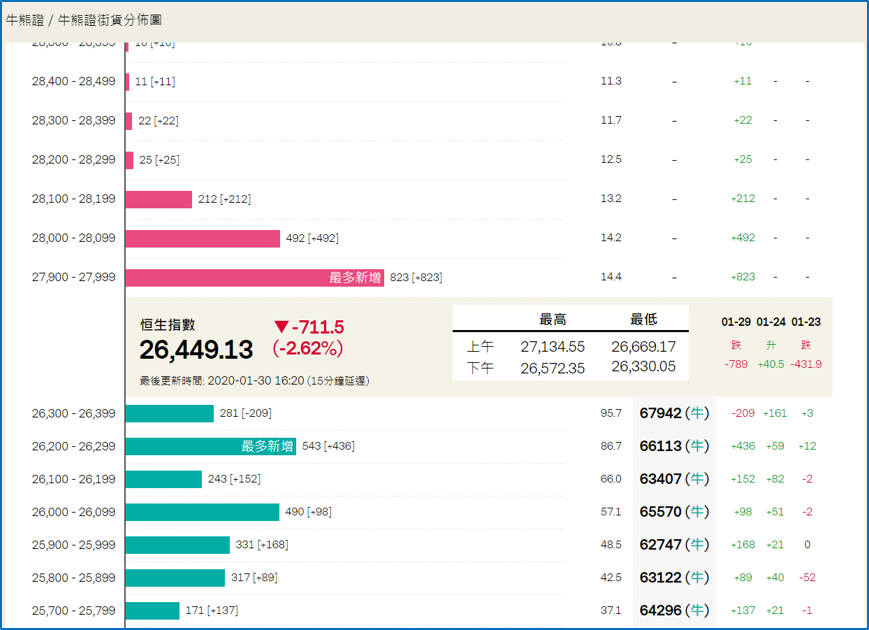Screen dimensions: 869x630
Task: Click the -209 change in the 67942 row
Action: pyautogui.click(x=743, y=413)
